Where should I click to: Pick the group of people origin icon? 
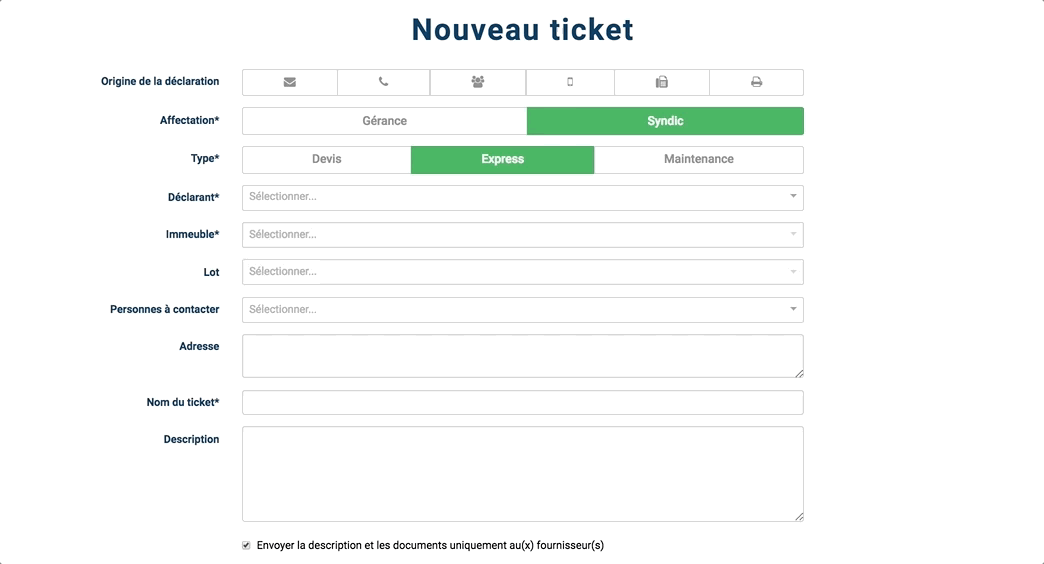point(478,82)
